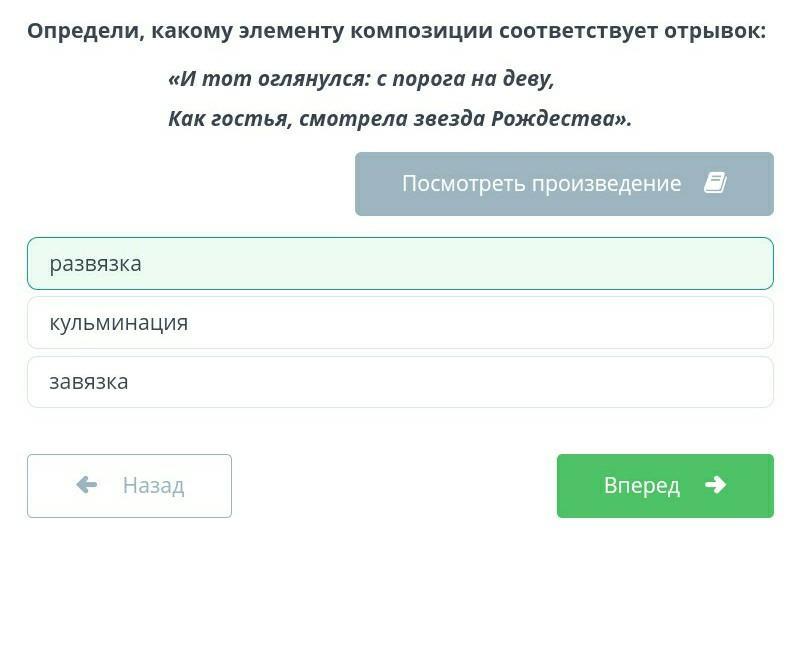Click the word 'Рождества' in the excerpt
The height and width of the screenshot is (668, 800).
point(554,119)
